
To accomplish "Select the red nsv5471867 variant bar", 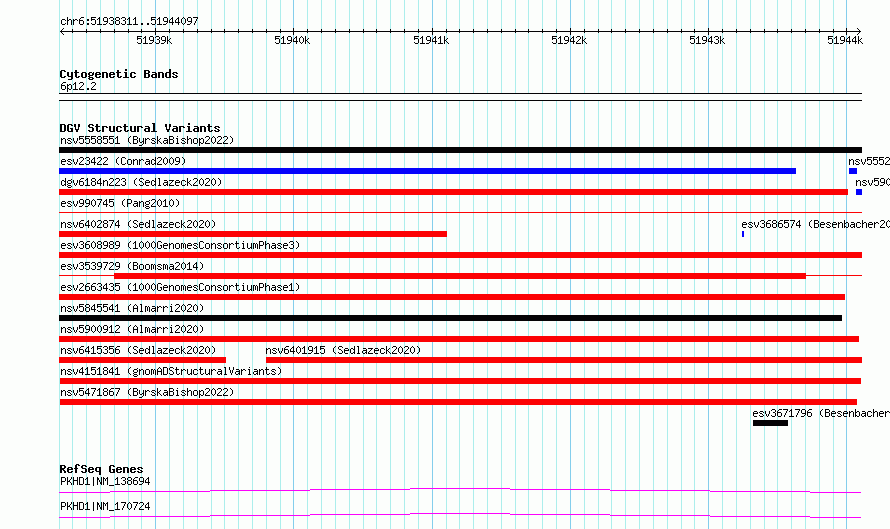I will point(458,402).
